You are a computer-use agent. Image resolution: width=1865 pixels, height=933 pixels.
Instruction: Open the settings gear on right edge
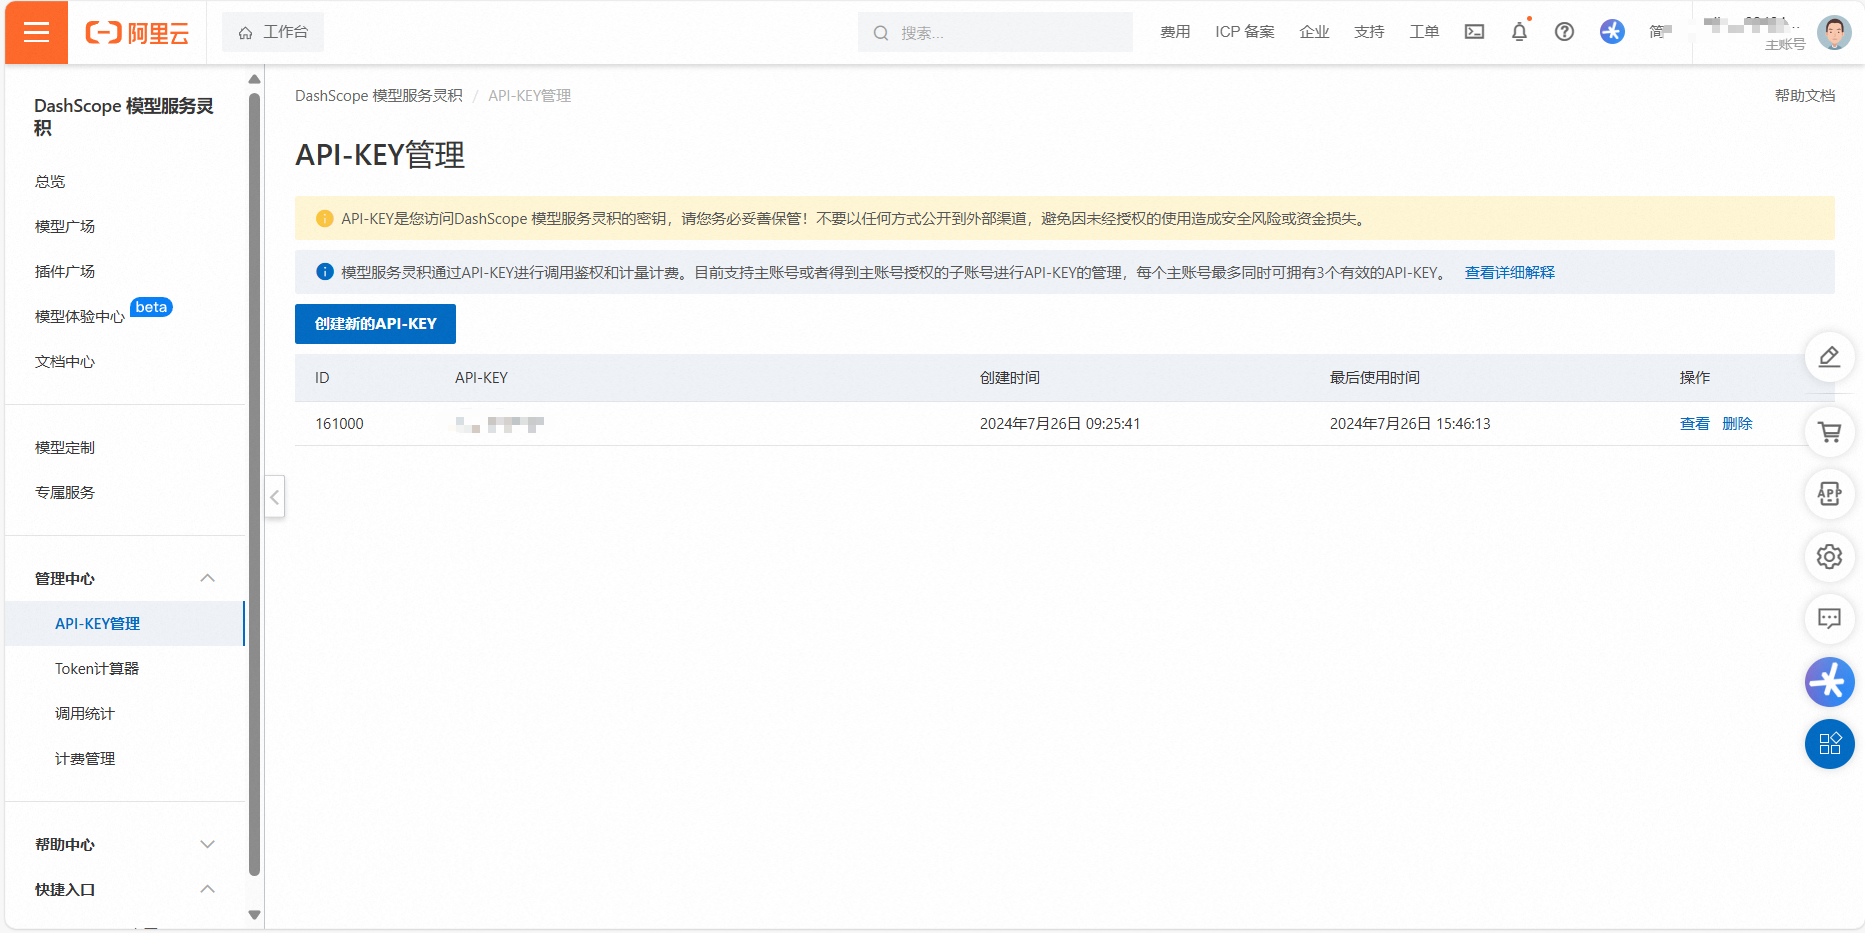tap(1829, 557)
